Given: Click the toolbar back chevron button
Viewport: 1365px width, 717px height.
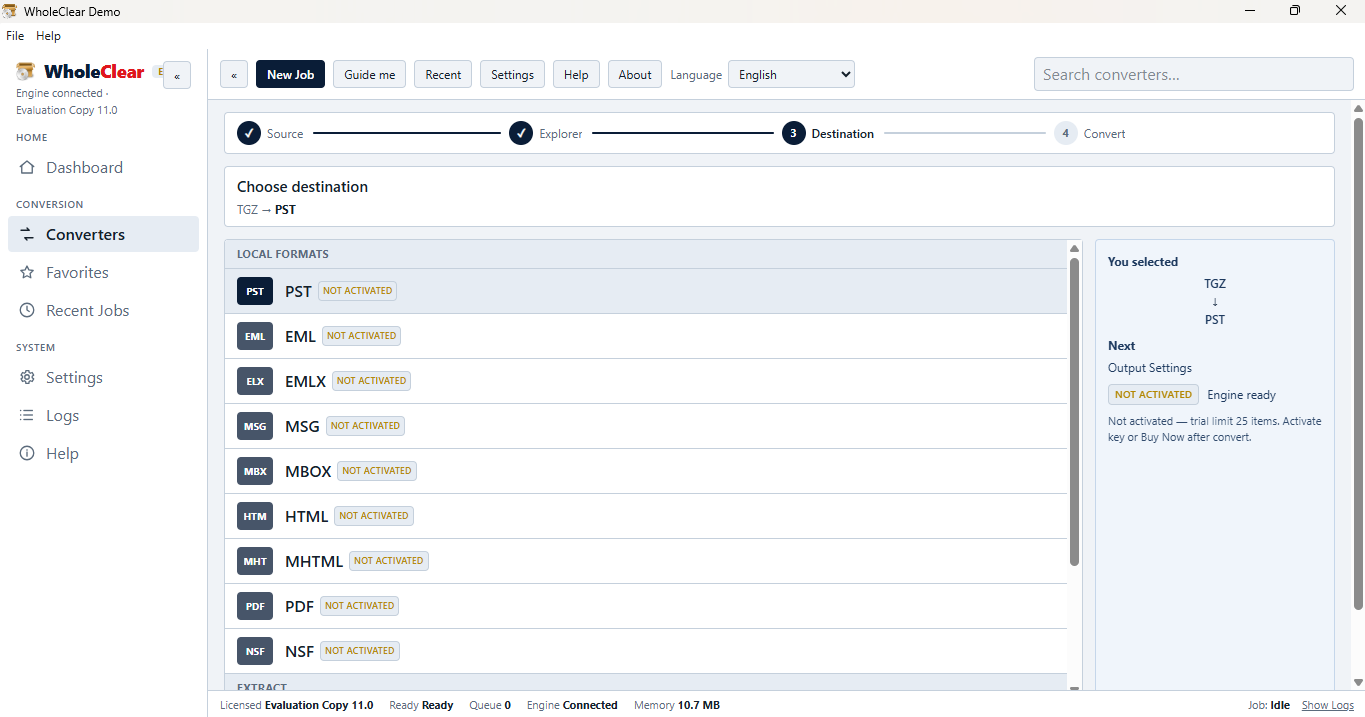Looking at the screenshot, I should [x=234, y=75].
